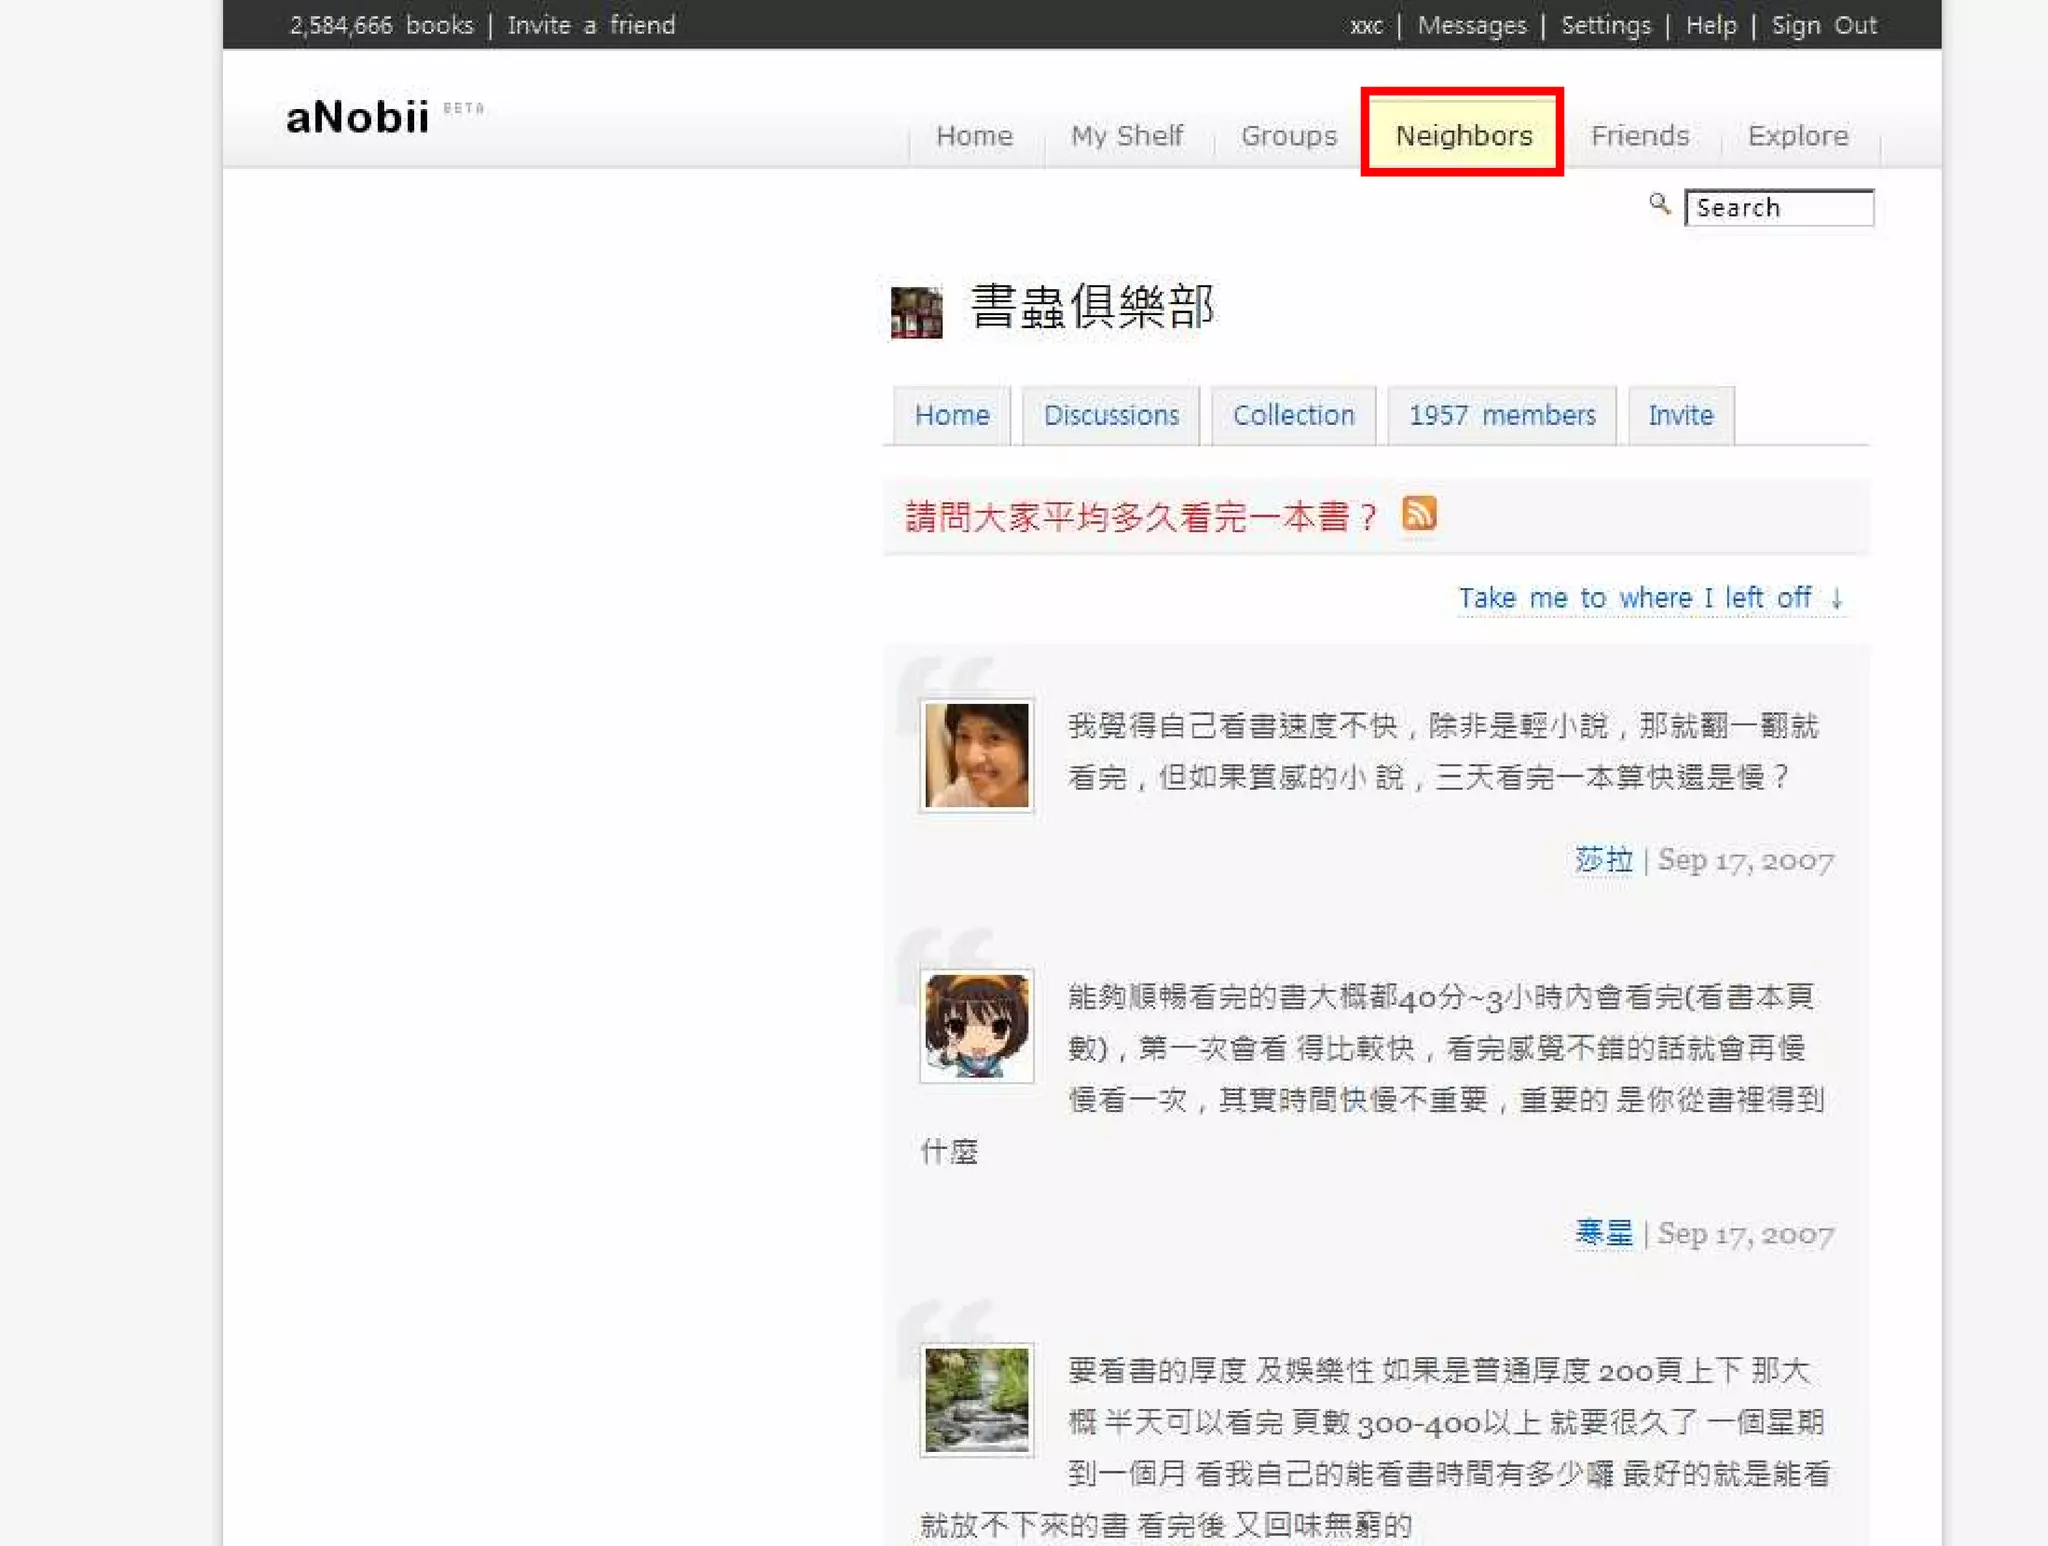
Task: Open the 書蟲俱樂部 group avatar image
Action: coord(916,312)
